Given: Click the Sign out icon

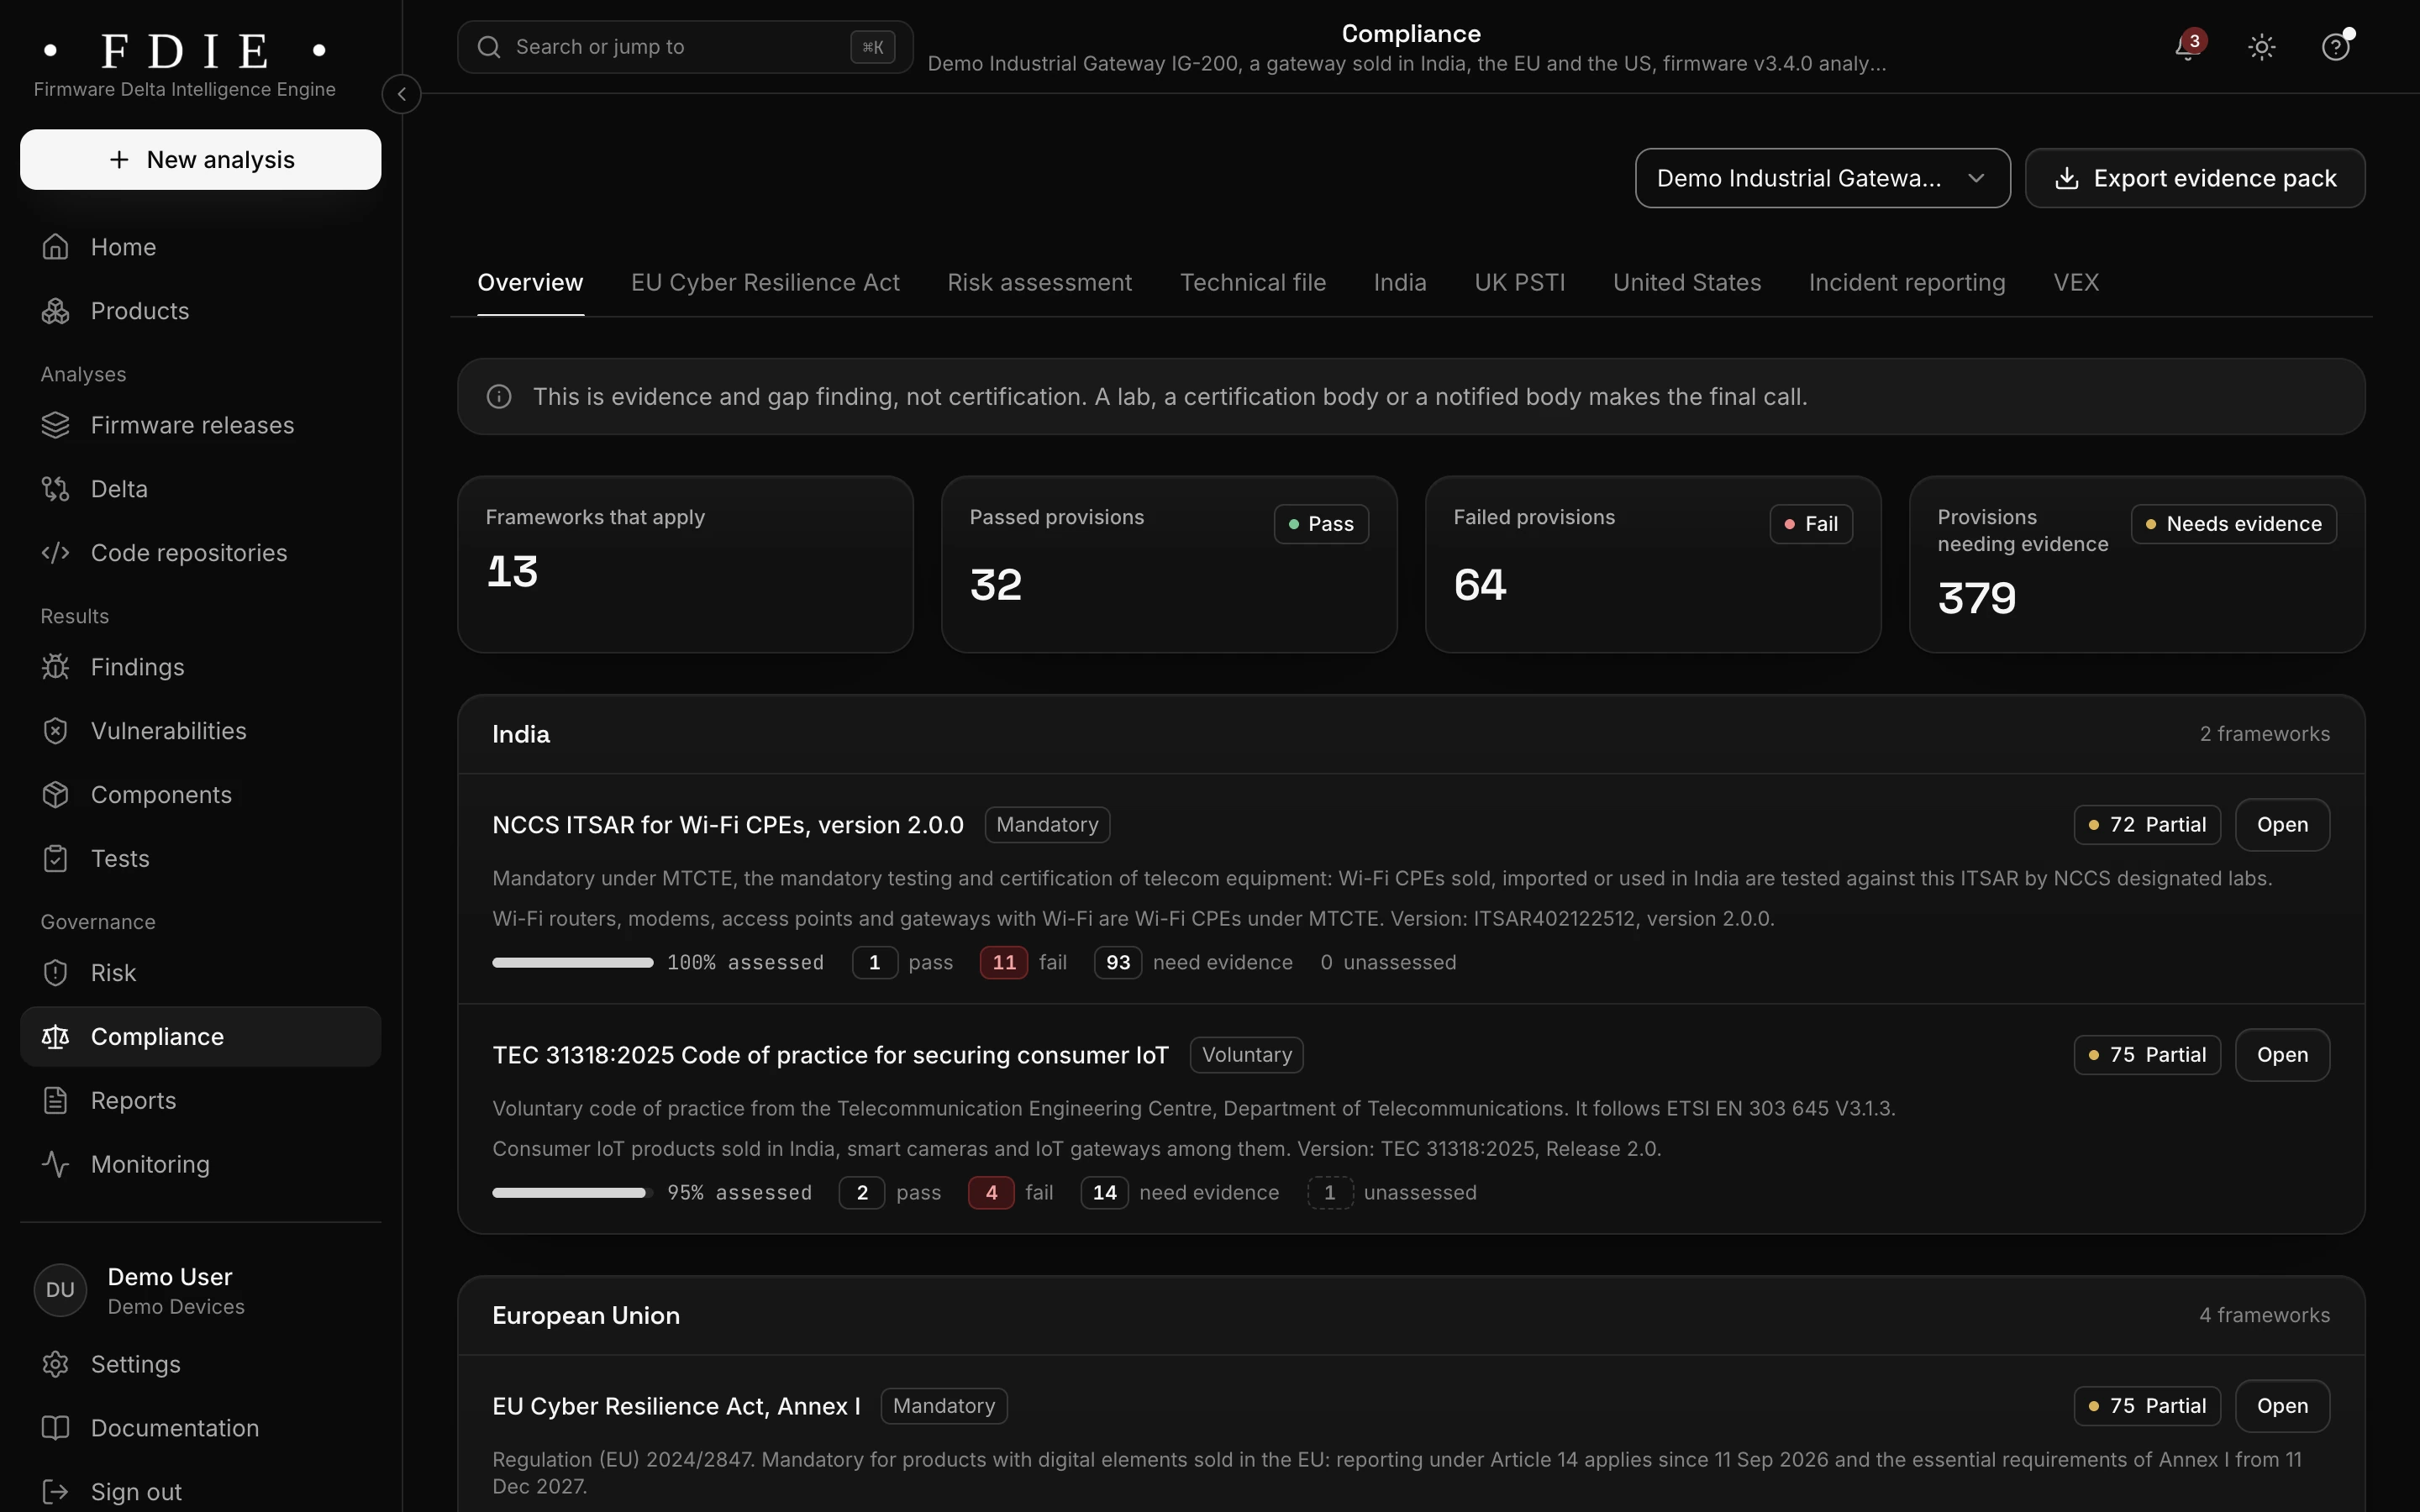Looking at the screenshot, I should [x=55, y=1492].
